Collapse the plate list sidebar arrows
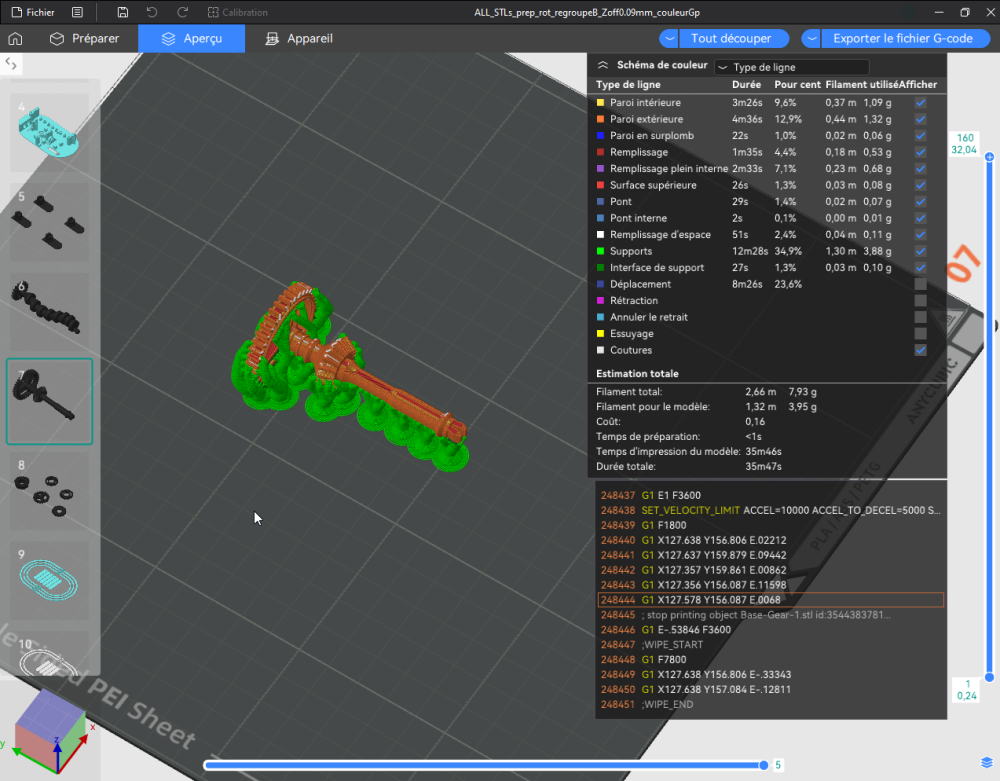Viewport: 1000px width, 781px height. [x=11, y=62]
